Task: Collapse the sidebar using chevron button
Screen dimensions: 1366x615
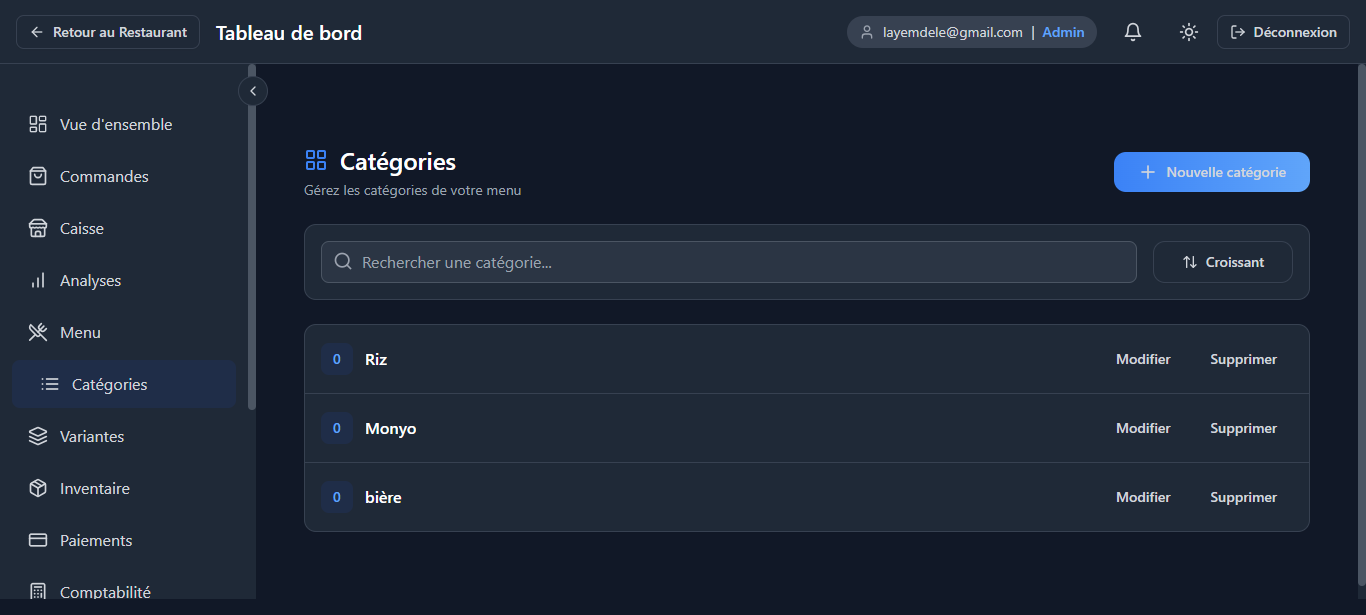Action: pyautogui.click(x=253, y=91)
